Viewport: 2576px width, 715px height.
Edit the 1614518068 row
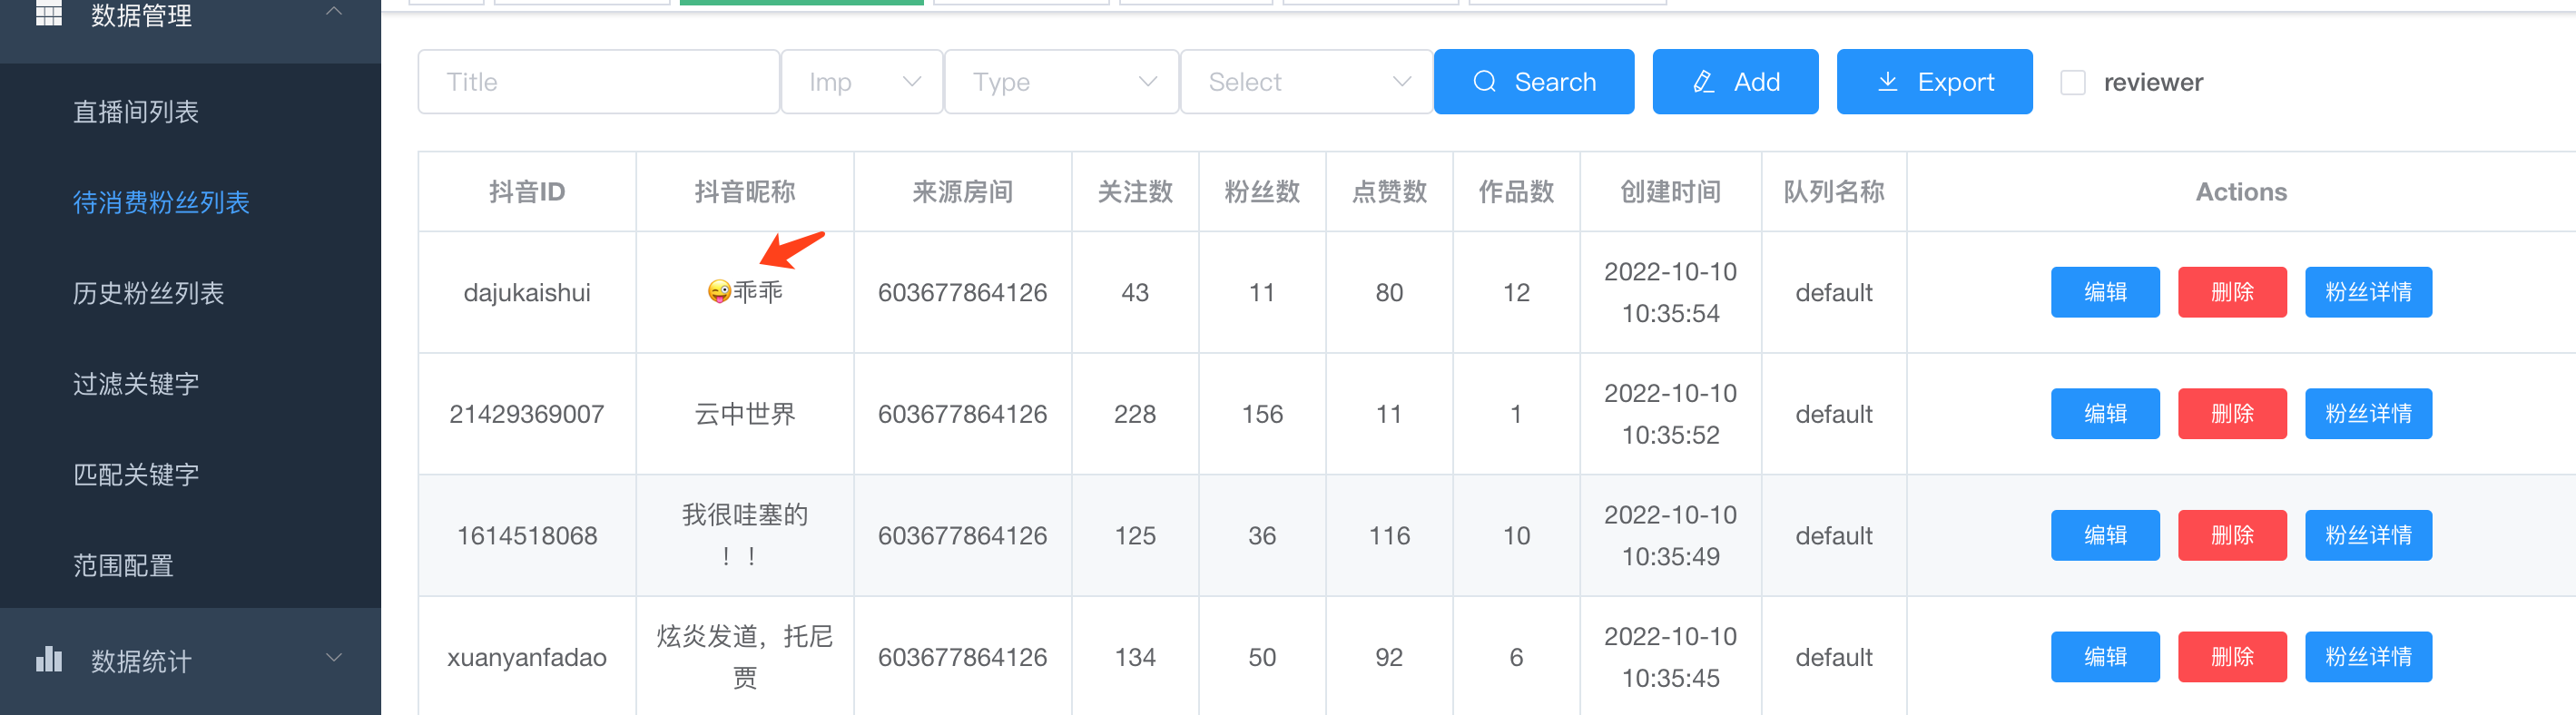click(x=2105, y=535)
